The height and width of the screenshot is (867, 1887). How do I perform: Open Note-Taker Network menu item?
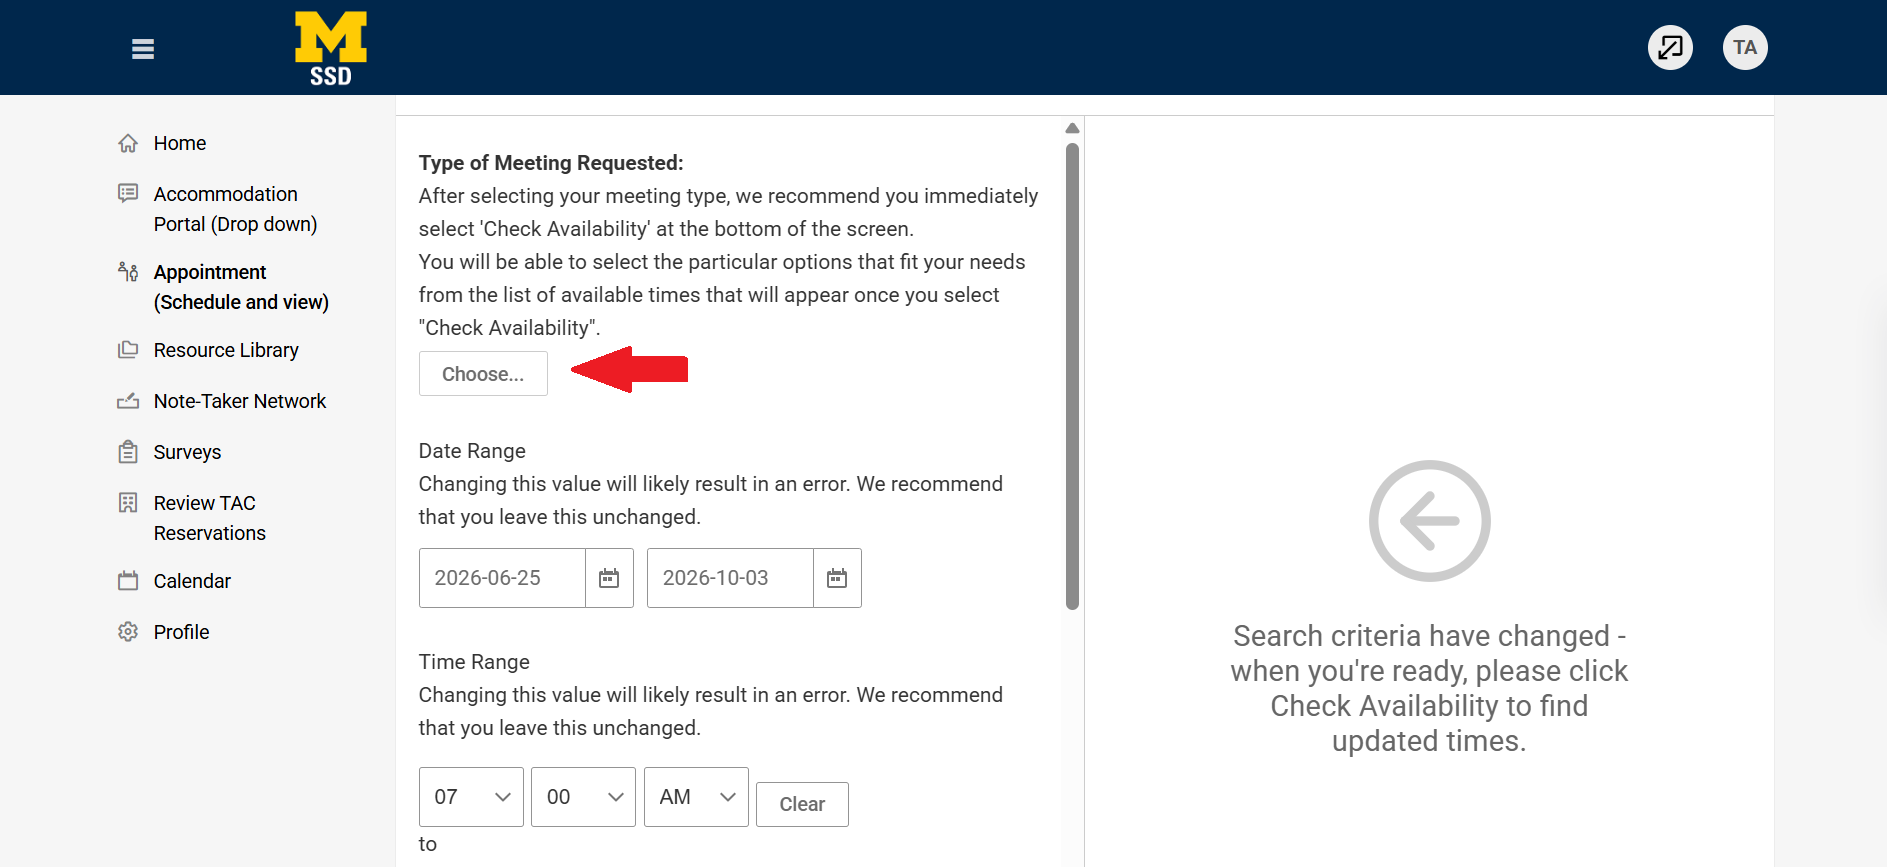240,401
